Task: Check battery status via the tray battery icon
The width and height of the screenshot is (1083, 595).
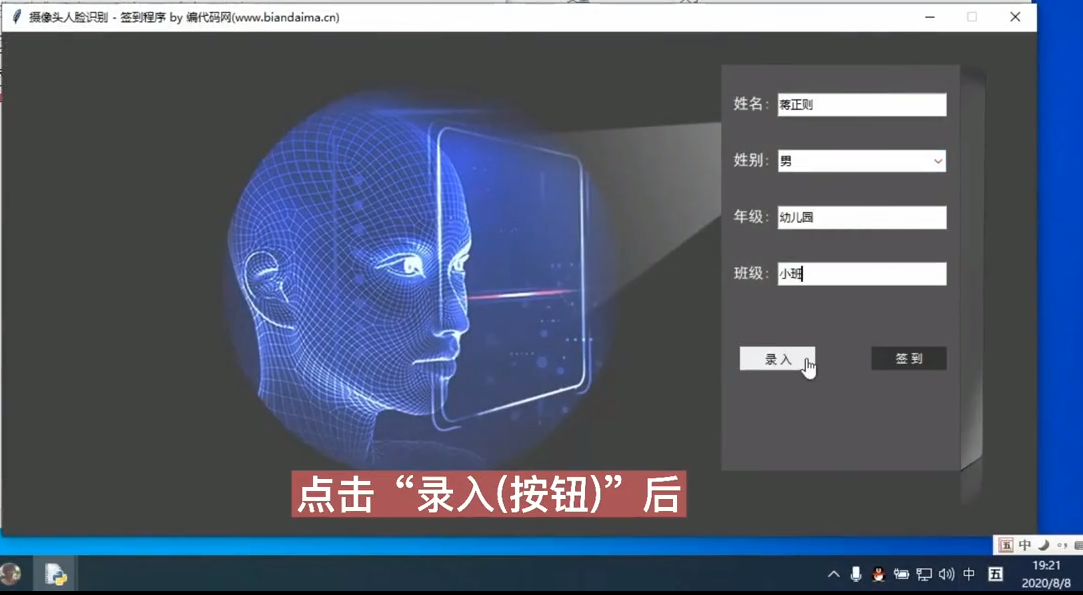Action: click(903, 574)
